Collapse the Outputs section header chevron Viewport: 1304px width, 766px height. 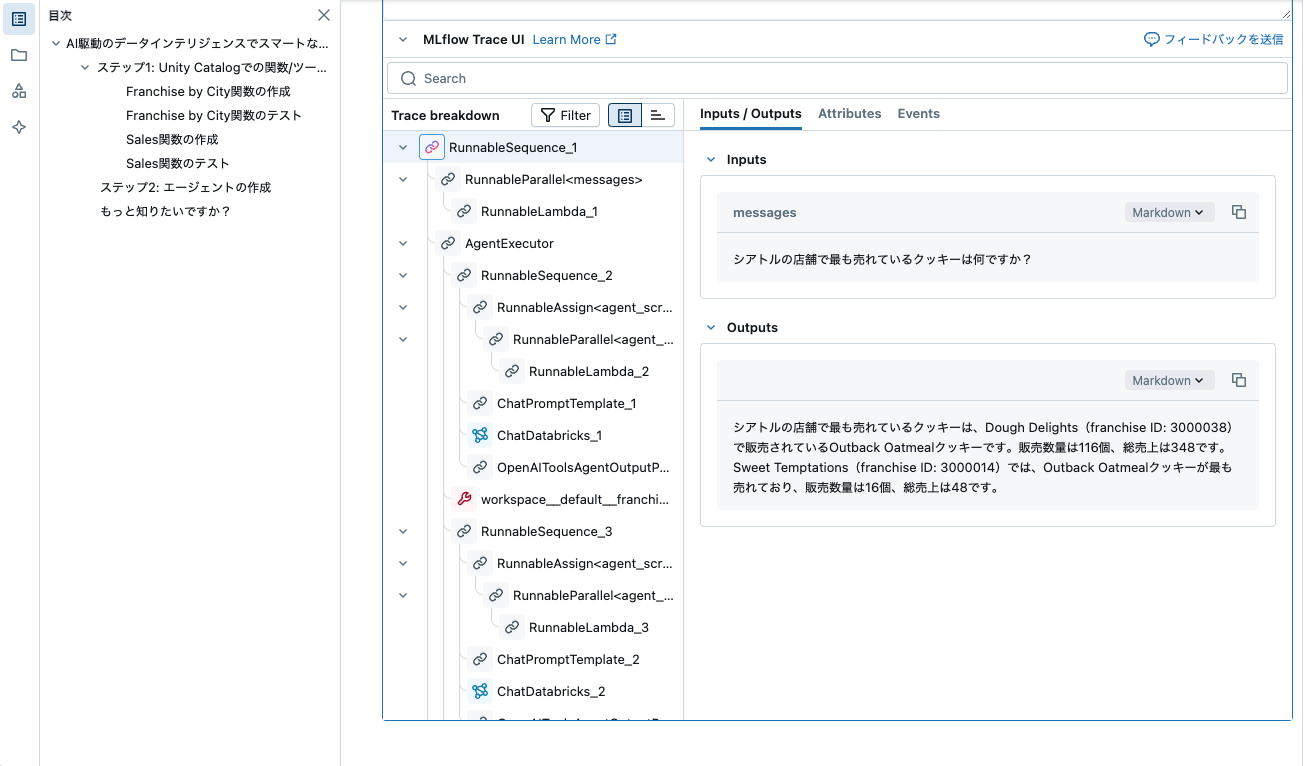coord(710,327)
